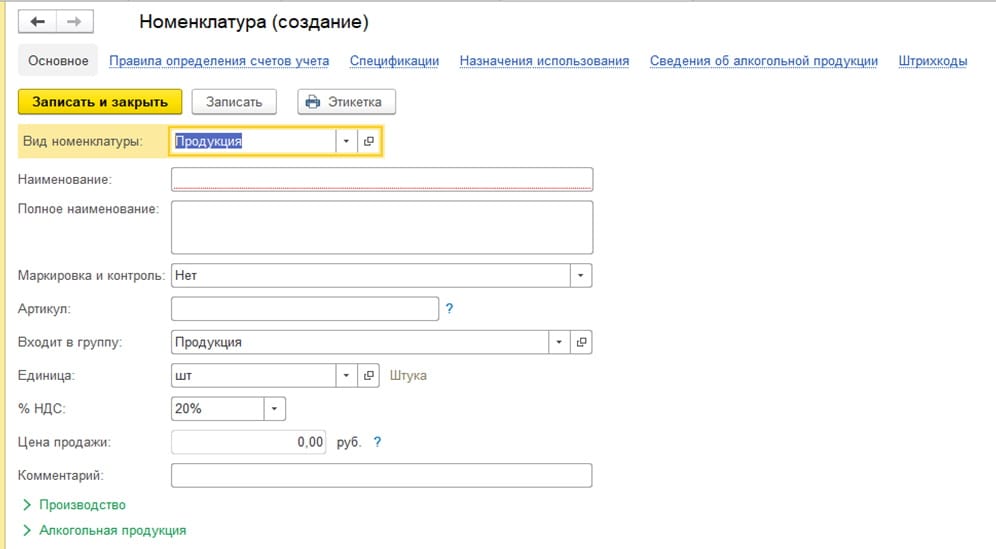996x549 pixels.
Task: Click into the Наименование input field
Action: coord(382,179)
